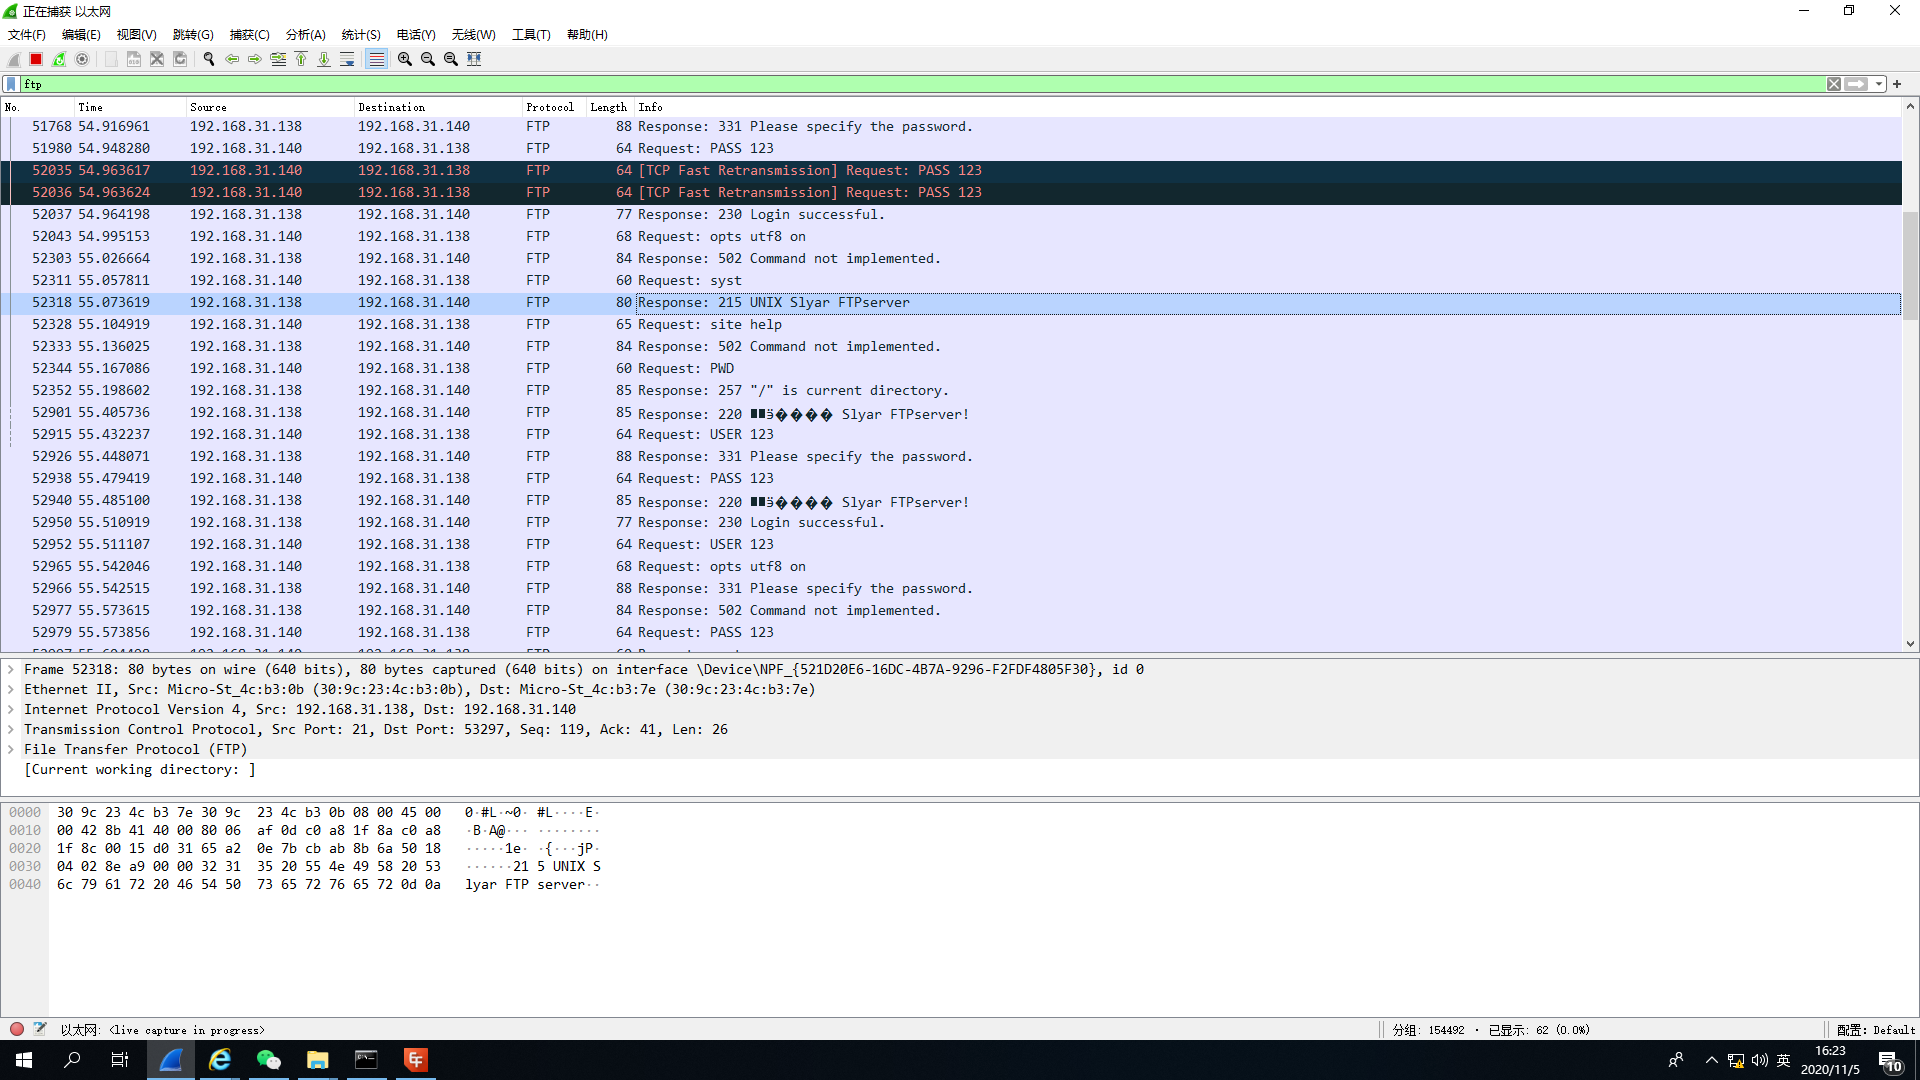
Task: Expand the Transmission Control Protocol section
Action: tap(11, 730)
